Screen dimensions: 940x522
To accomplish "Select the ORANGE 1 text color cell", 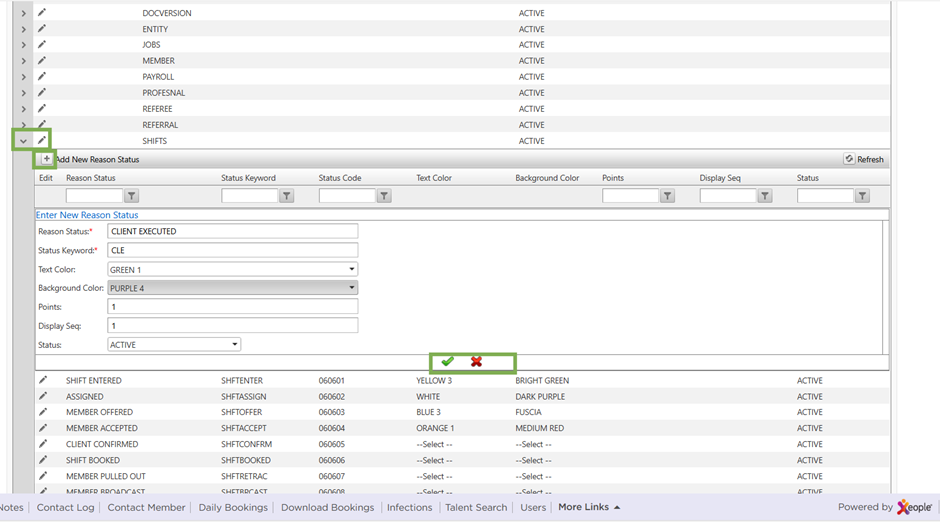I will (x=435, y=429).
